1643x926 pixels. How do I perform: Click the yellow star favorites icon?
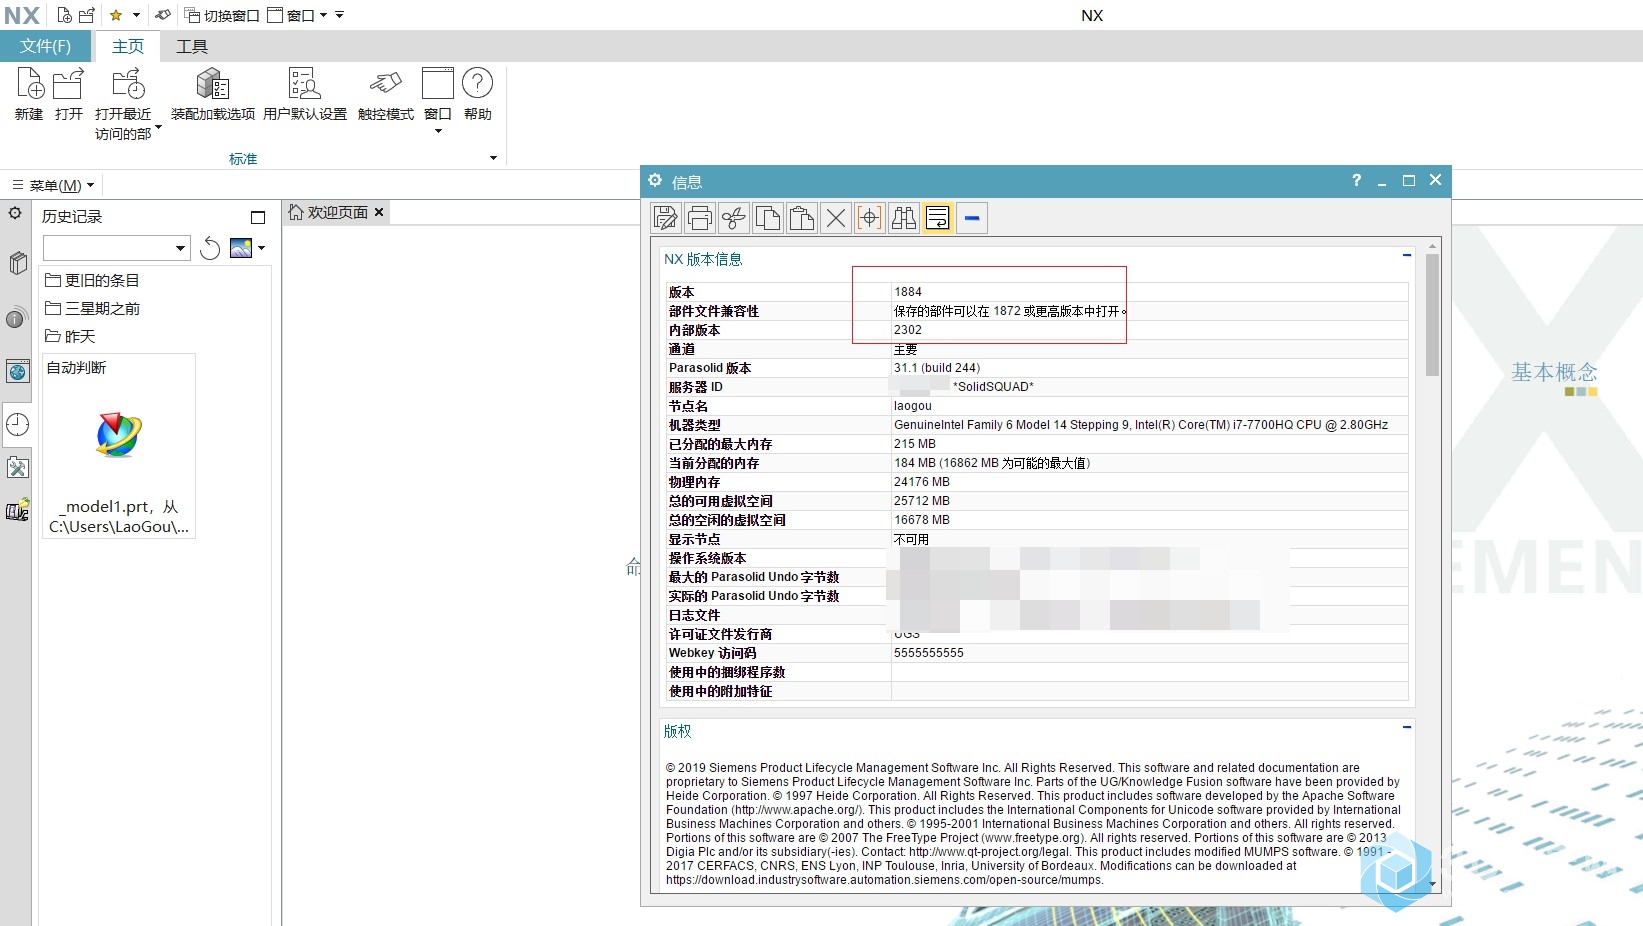pyautogui.click(x=116, y=15)
